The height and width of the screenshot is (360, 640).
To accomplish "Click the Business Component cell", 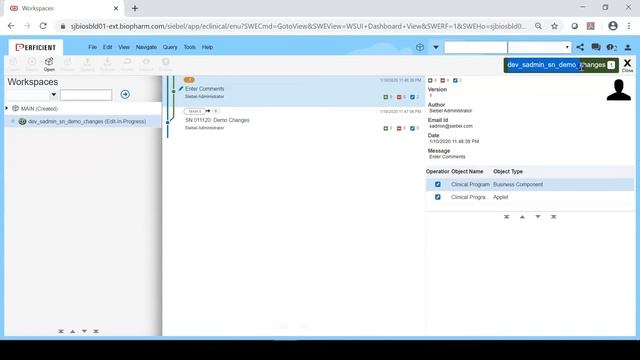I will (518, 184).
